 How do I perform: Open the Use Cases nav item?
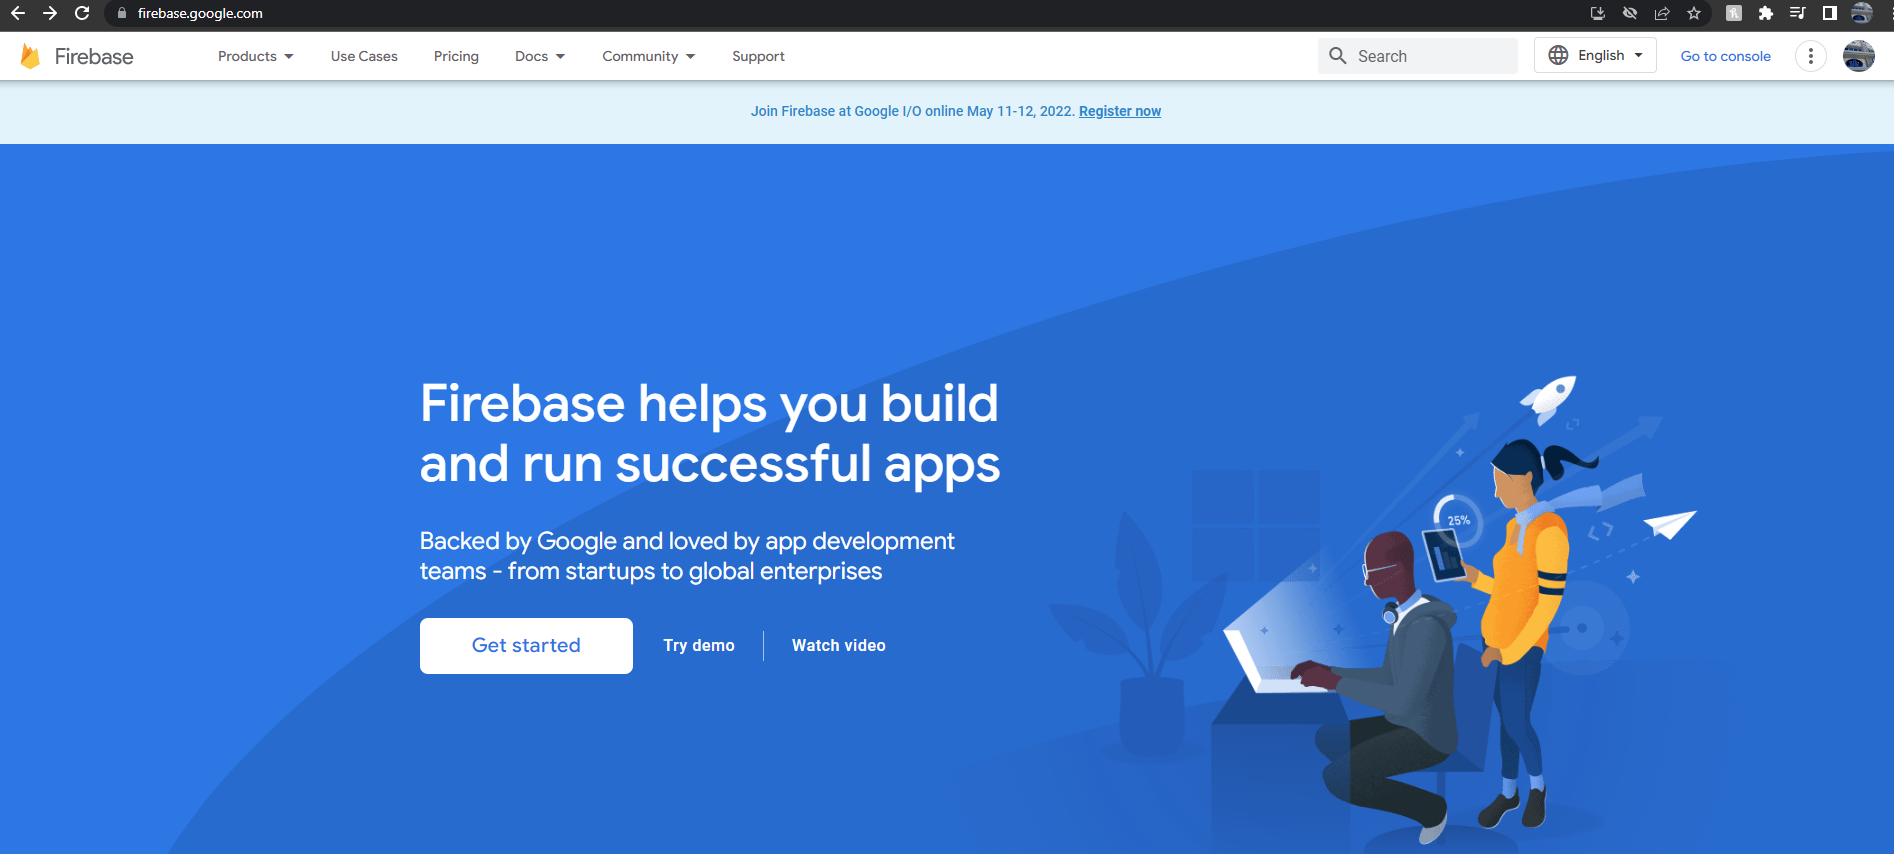(x=364, y=56)
